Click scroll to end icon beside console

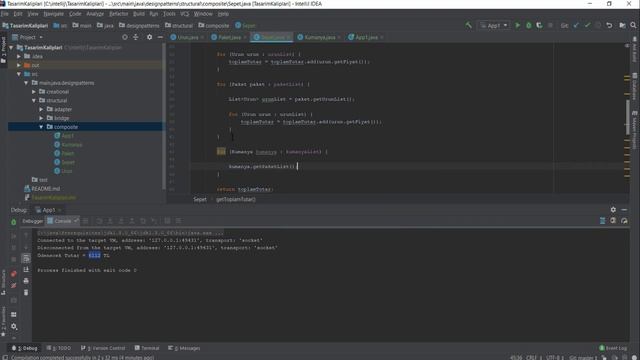26,269
